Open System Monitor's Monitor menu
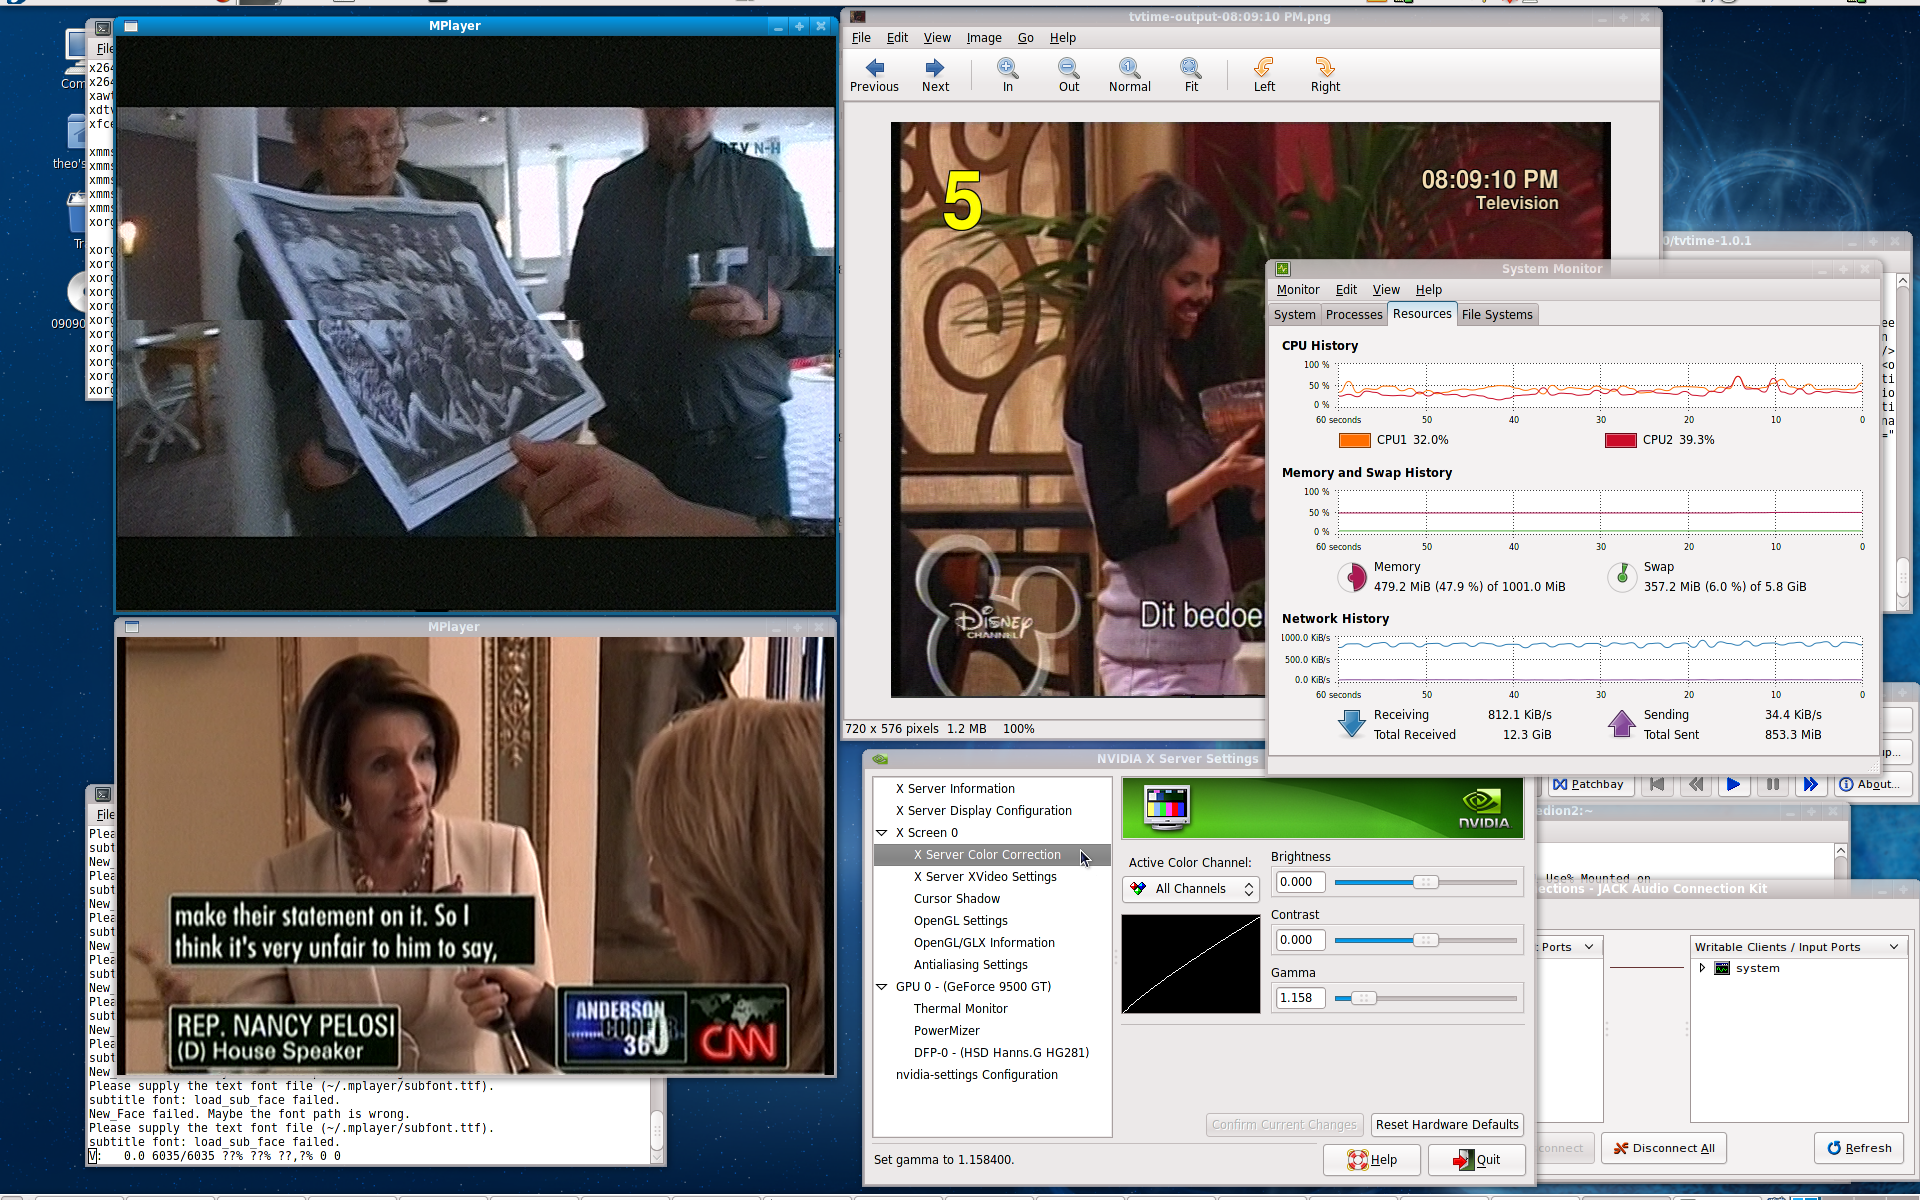The height and width of the screenshot is (1200, 1920). (1297, 290)
